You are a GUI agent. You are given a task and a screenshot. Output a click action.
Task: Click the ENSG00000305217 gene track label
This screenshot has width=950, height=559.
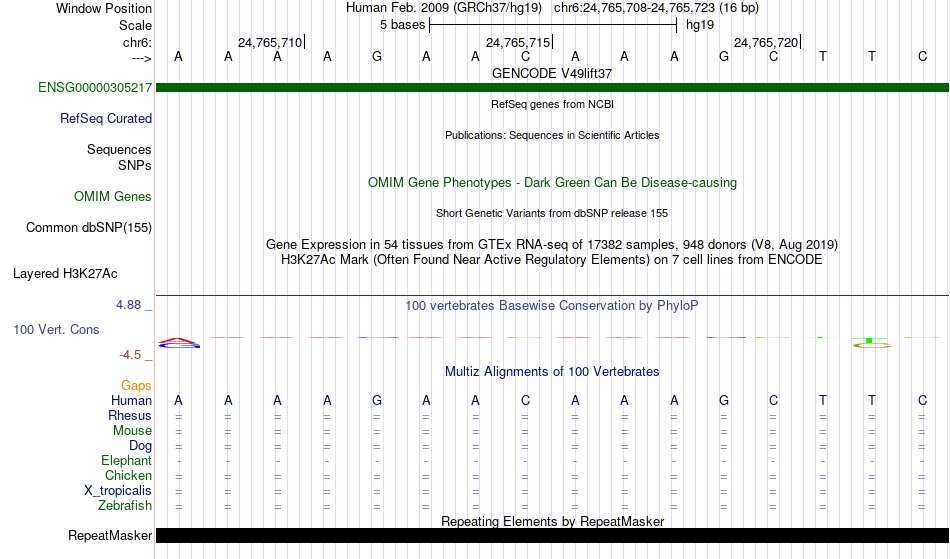[95, 87]
